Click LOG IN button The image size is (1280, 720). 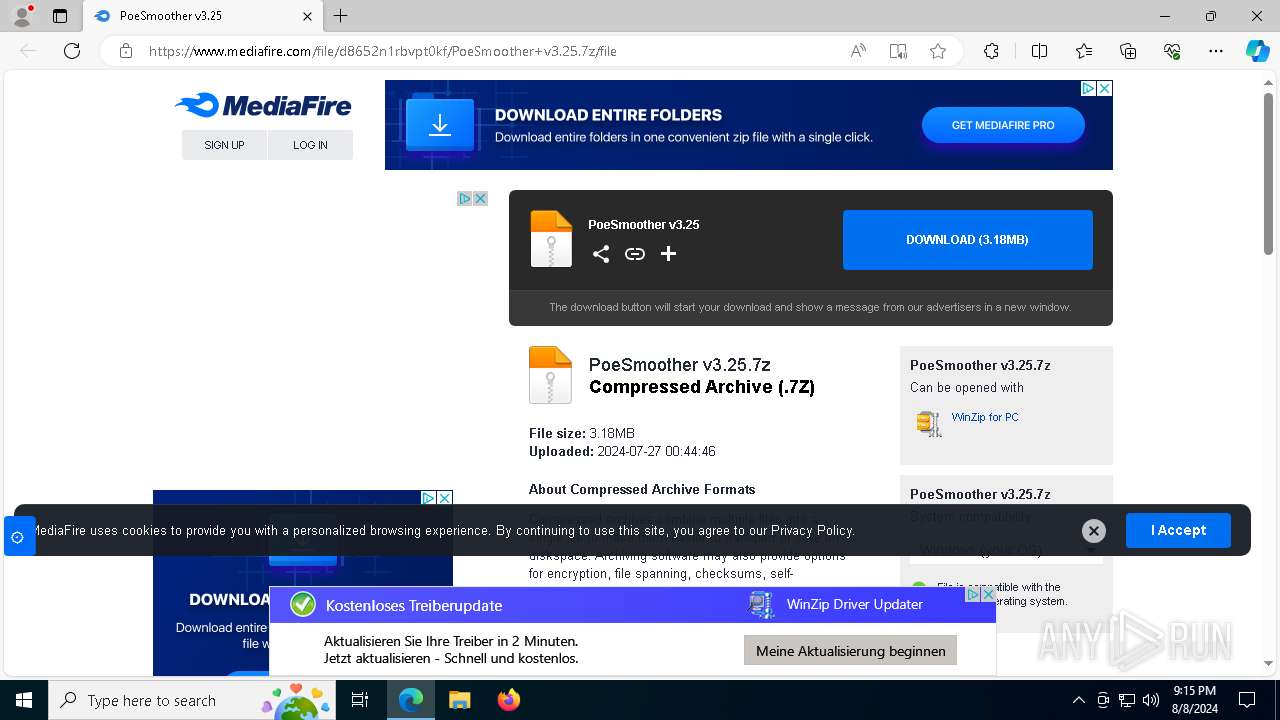[310, 145]
